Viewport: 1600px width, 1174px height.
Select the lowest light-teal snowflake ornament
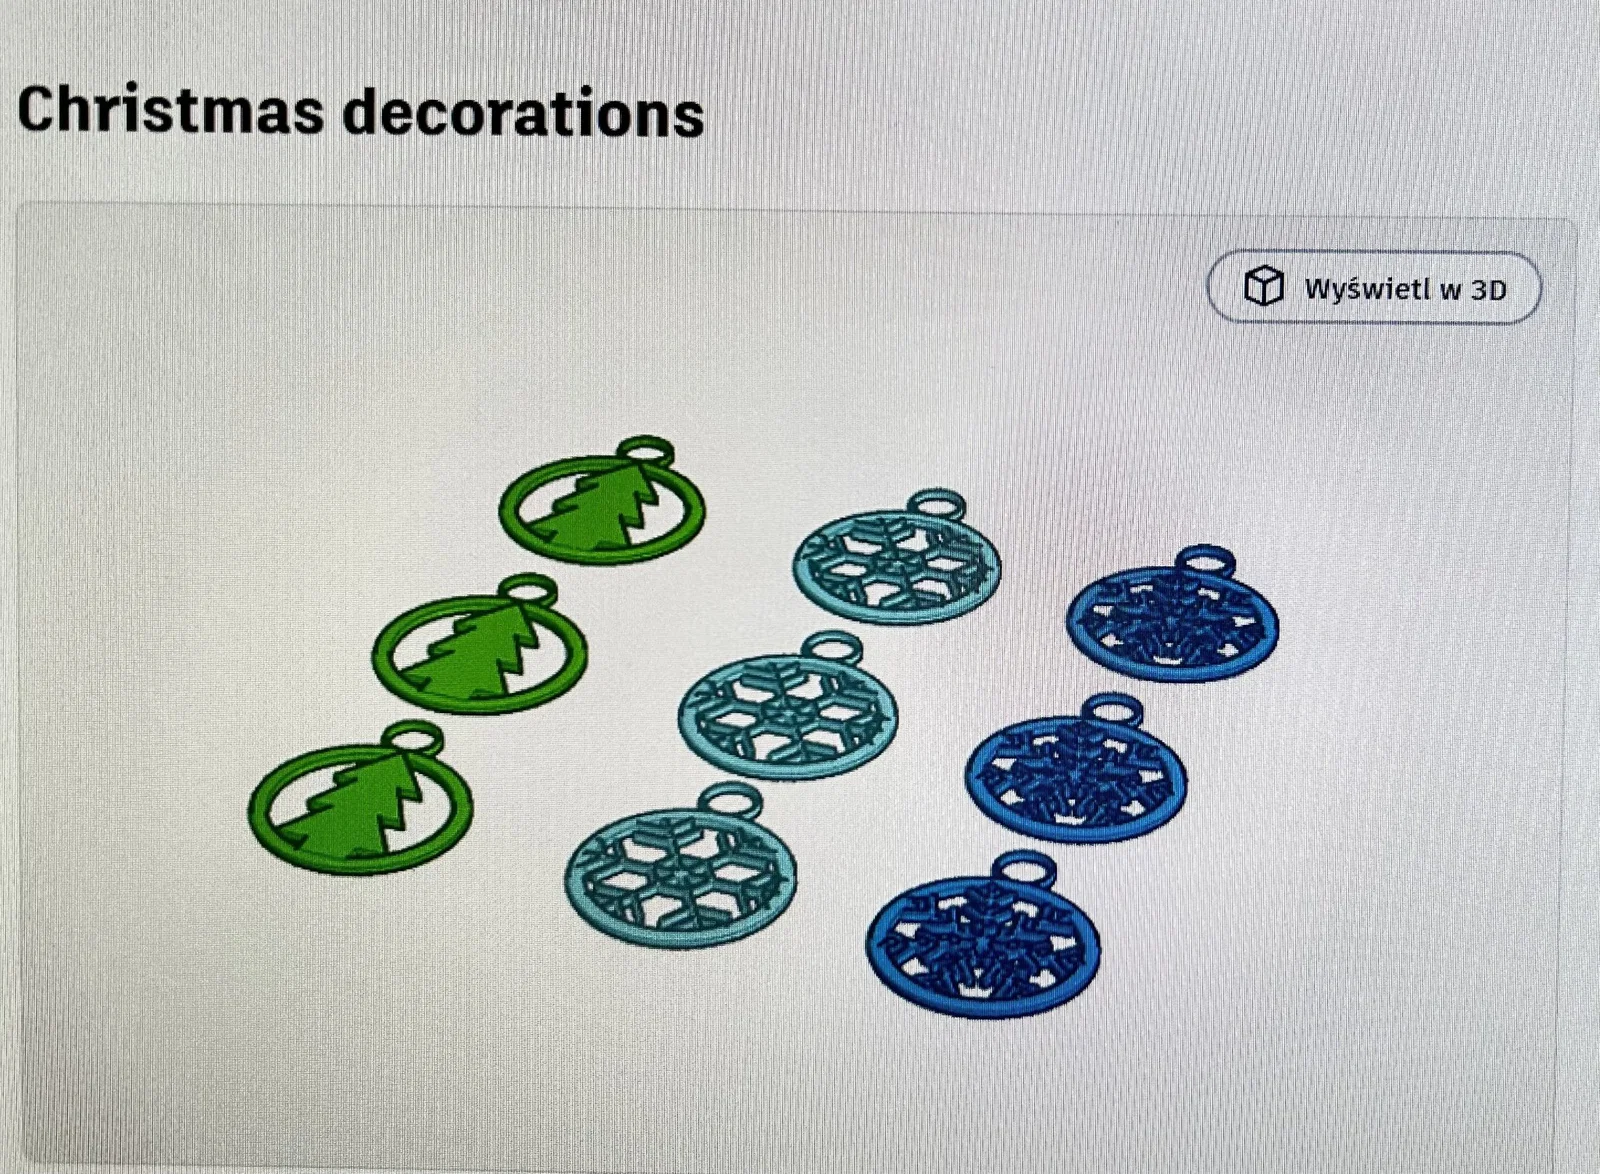681,866
